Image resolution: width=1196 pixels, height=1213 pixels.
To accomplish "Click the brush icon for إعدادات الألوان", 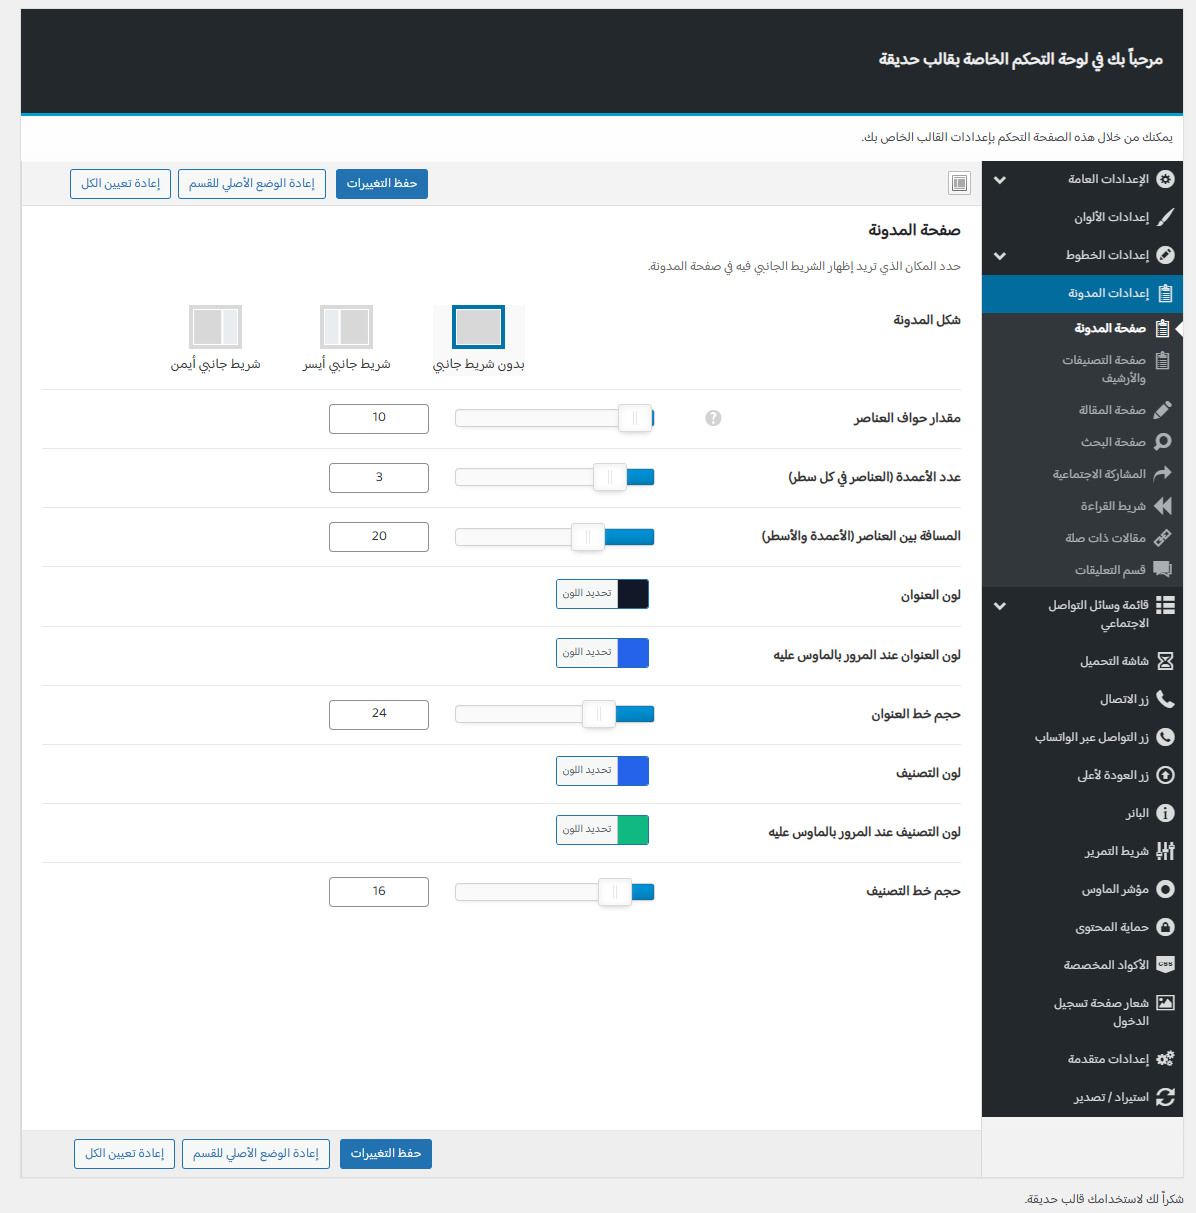I will point(1165,217).
